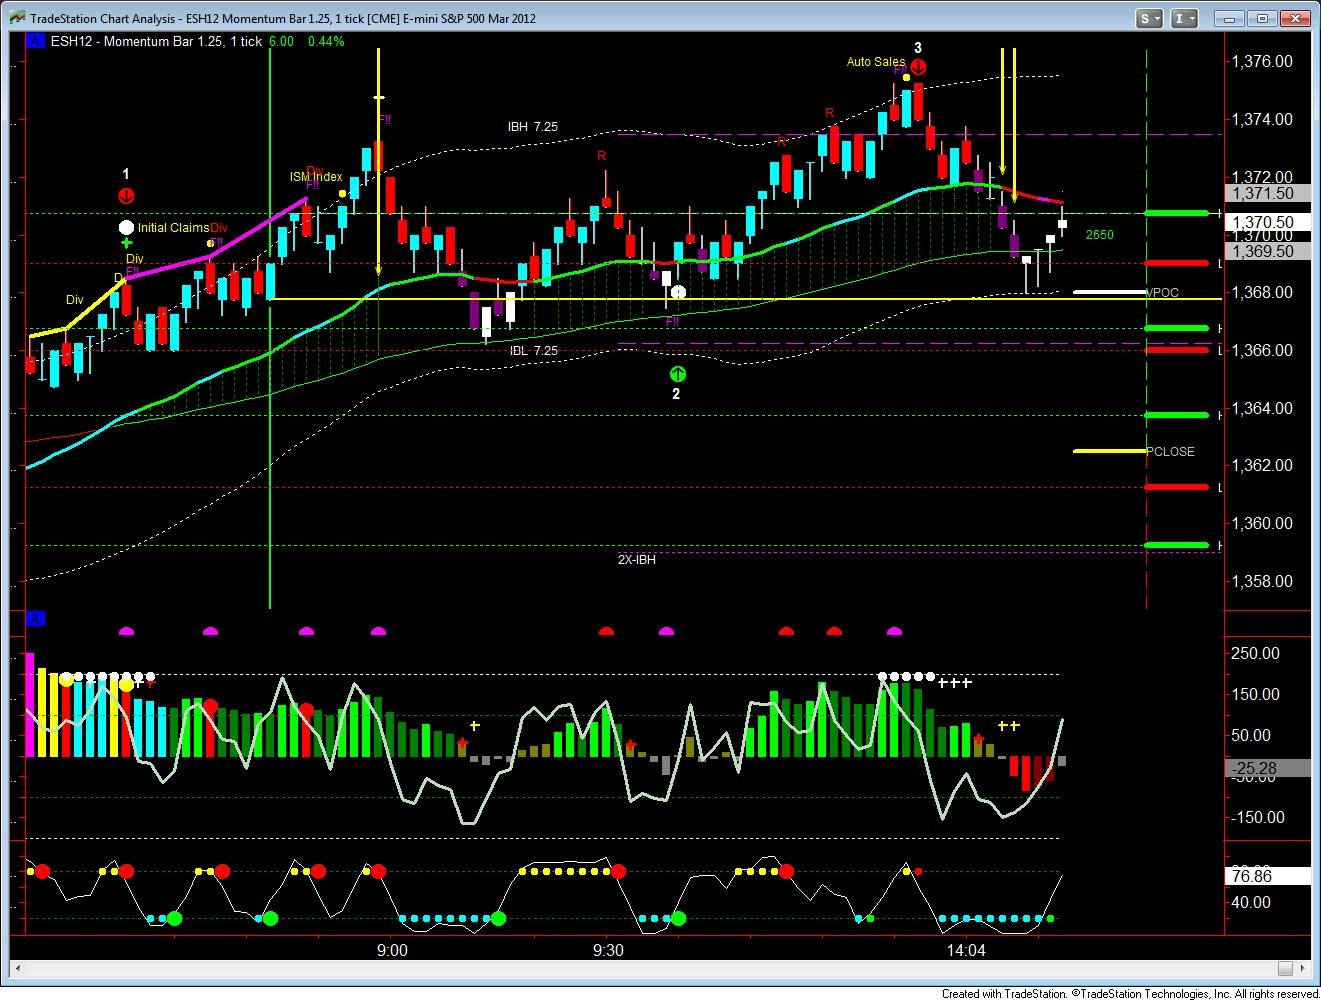This screenshot has height=1000, width=1321.
Task: Select the green up-arrow signal above number 2
Action: click(677, 374)
